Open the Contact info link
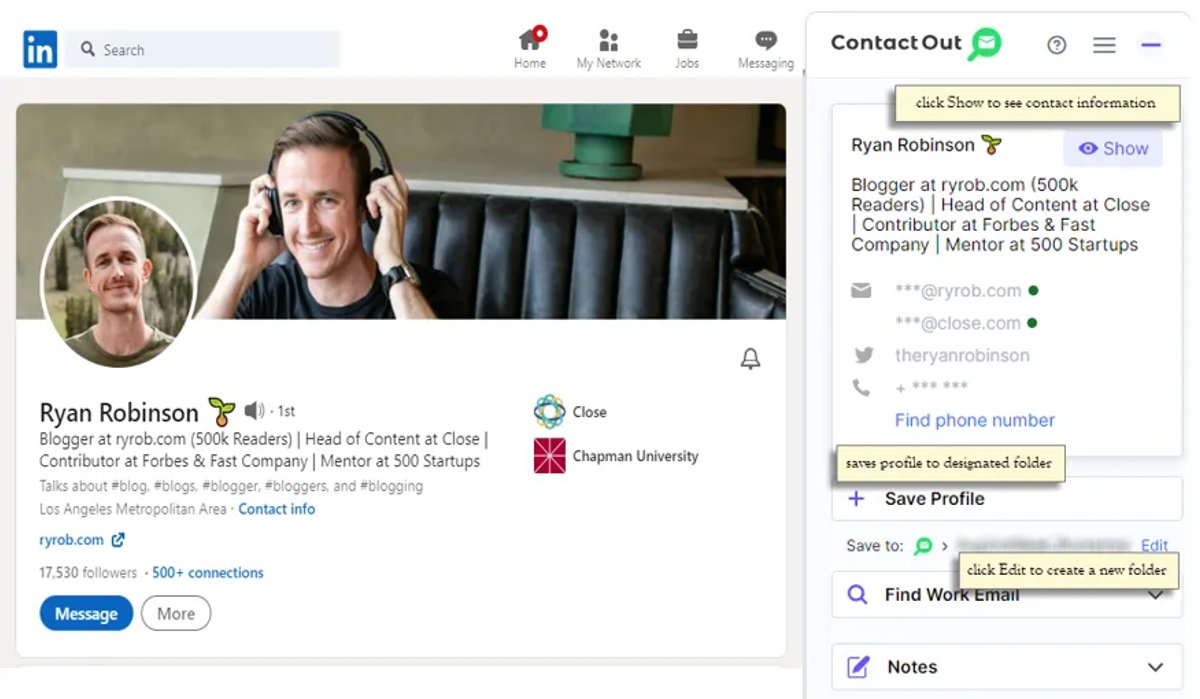This screenshot has width=1200, height=699. (276, 509)
